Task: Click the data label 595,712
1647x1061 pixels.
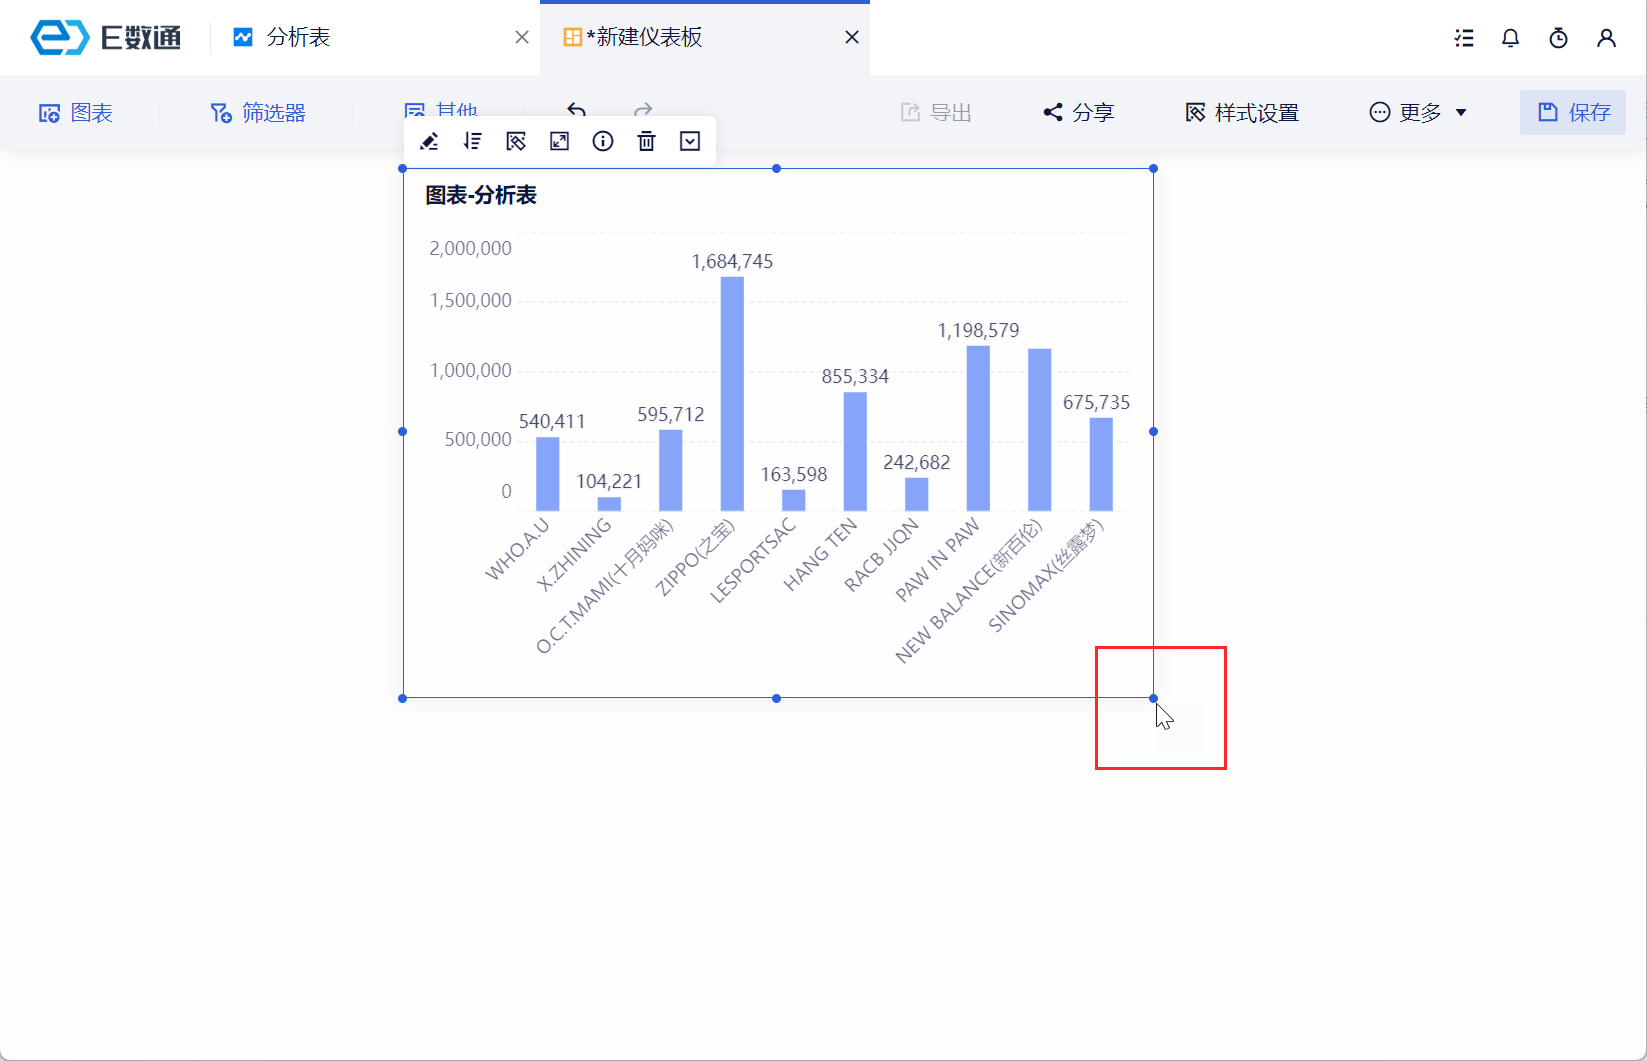Action: click(x=671, y=415)
